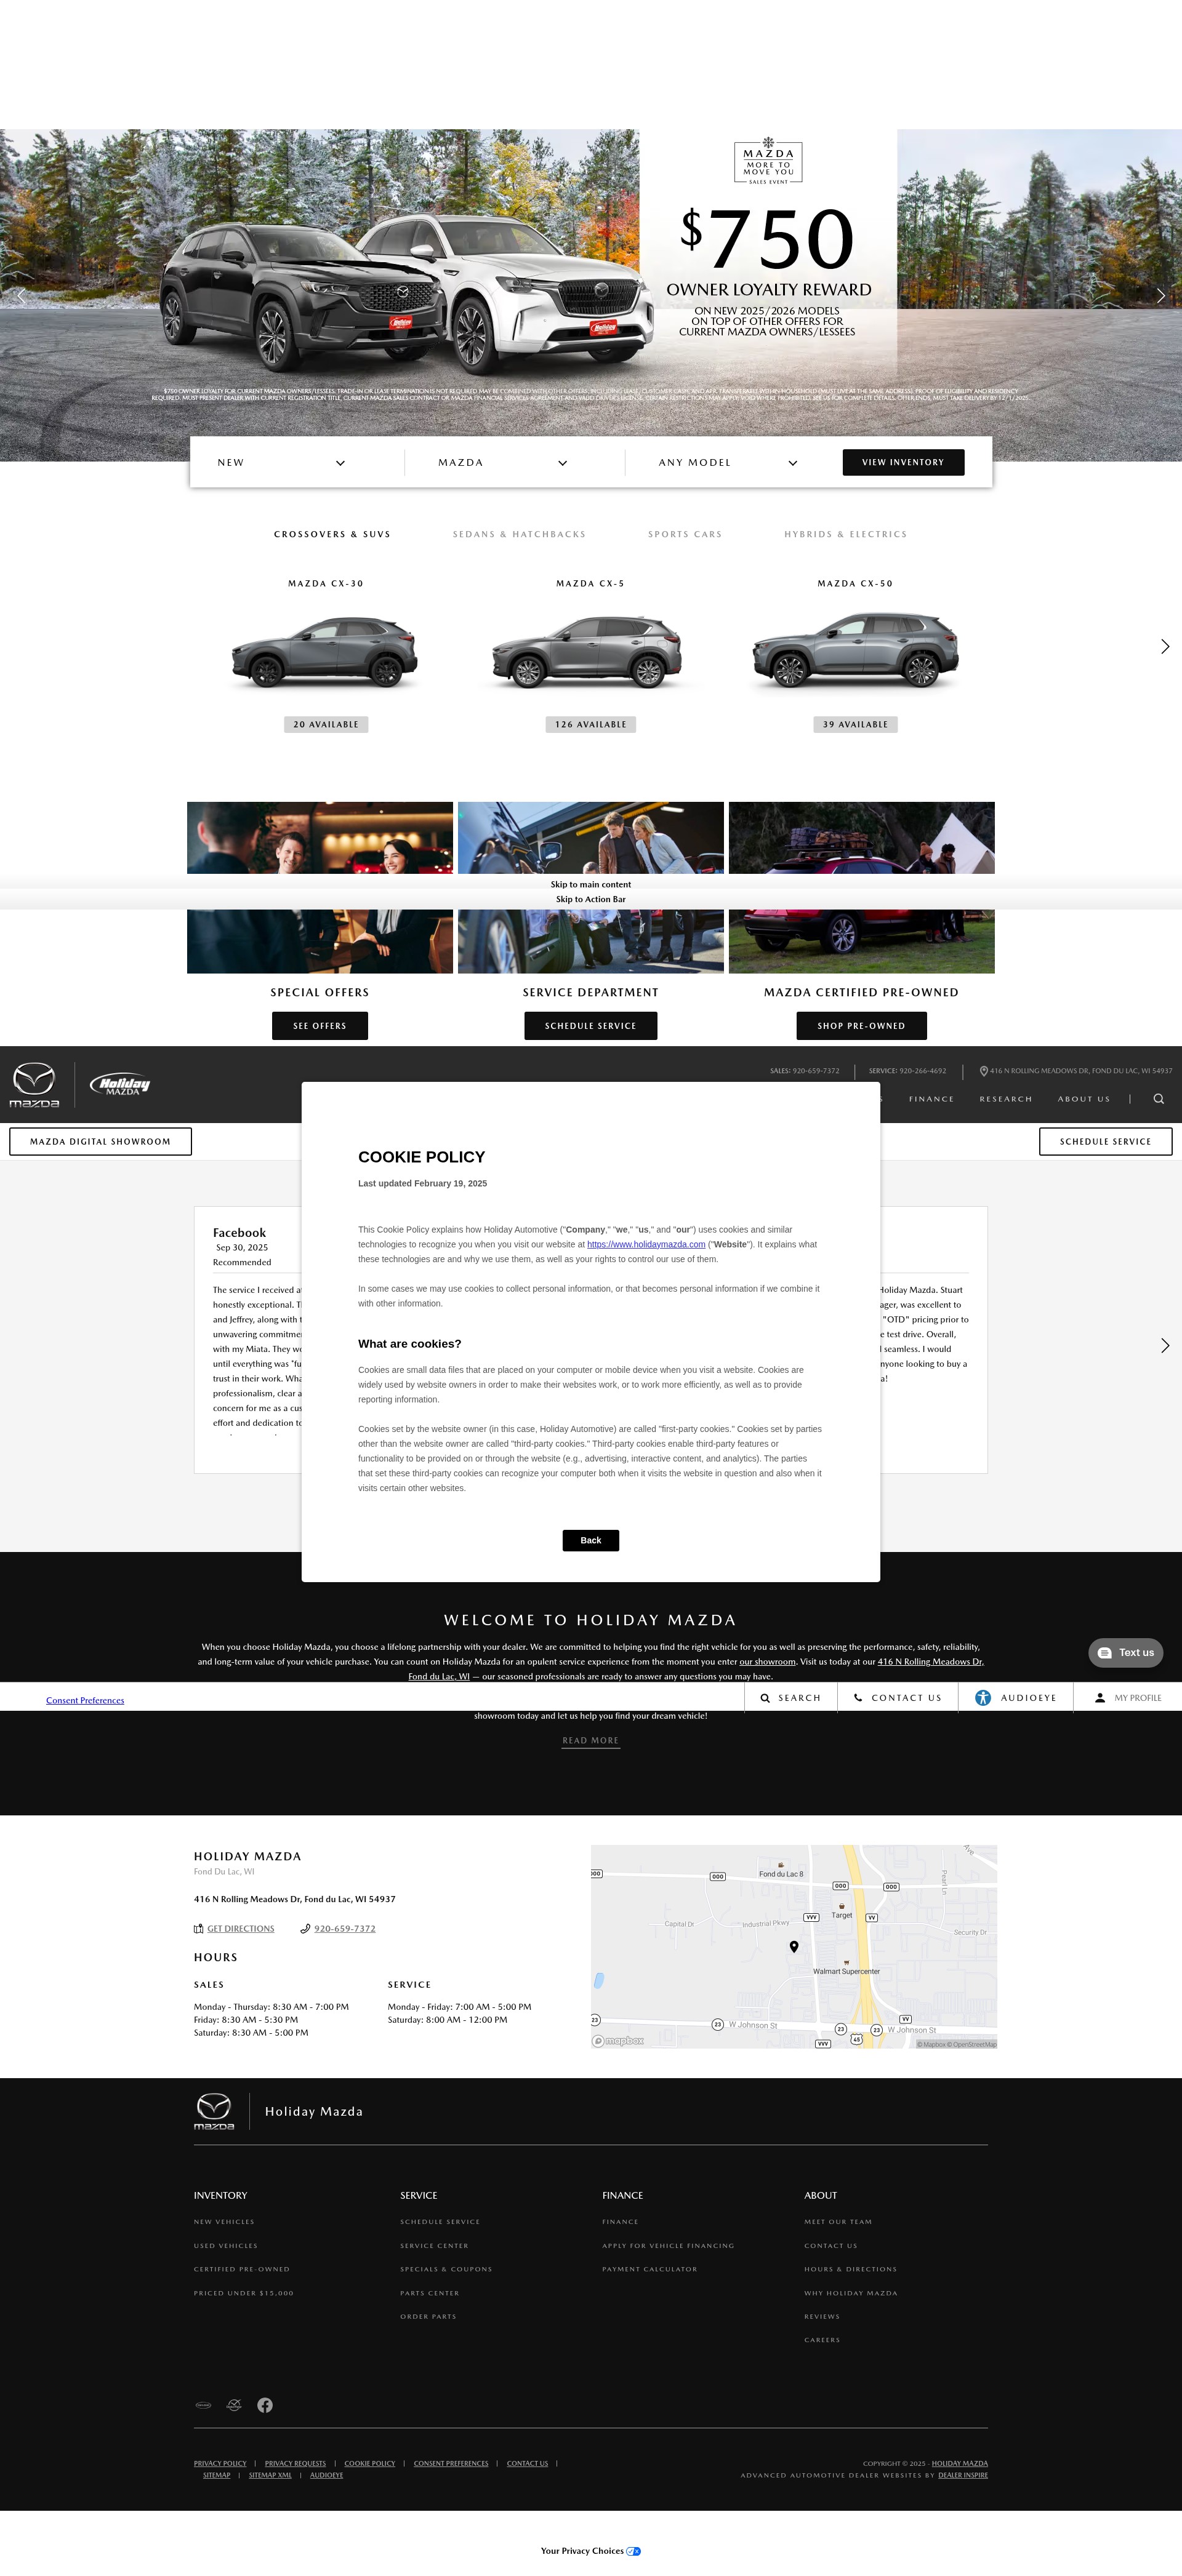The height and width of the screenshot is (2576, 1182).
Task: Click Careers in the footer About list
Action: click(822, 2340)
